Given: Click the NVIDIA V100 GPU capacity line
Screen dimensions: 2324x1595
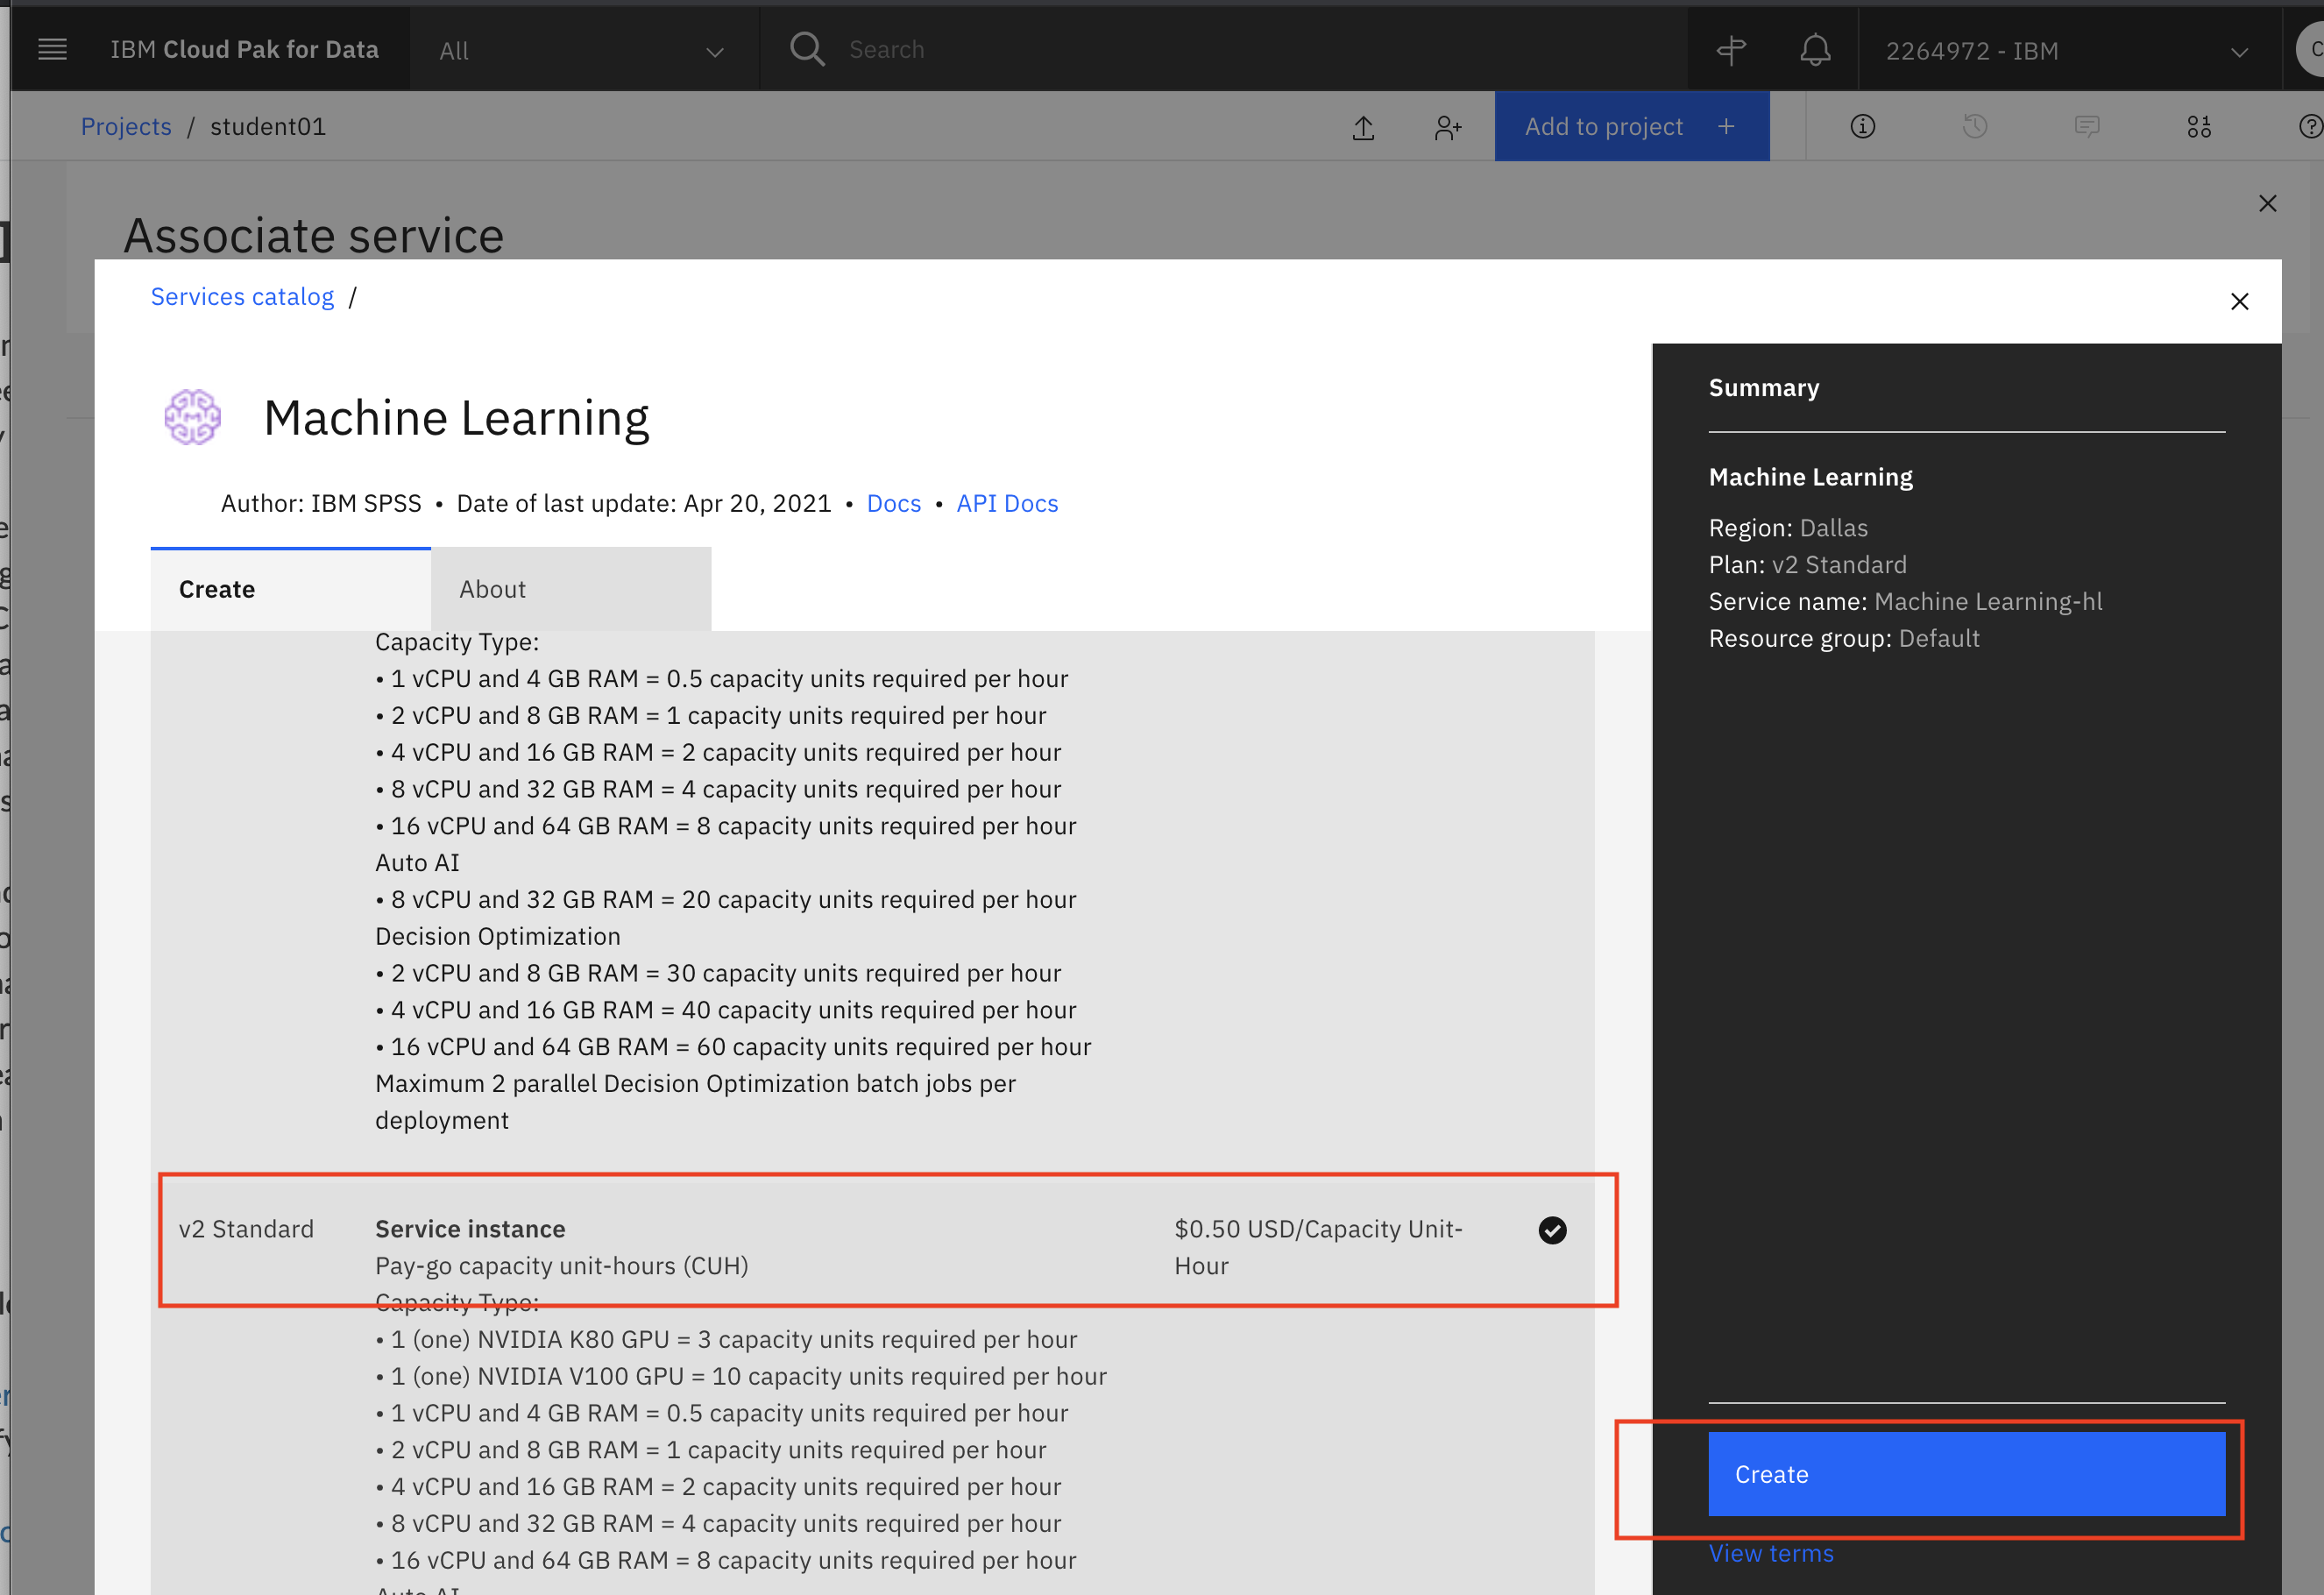Looking at the screenshot, I should point(741,1376).
